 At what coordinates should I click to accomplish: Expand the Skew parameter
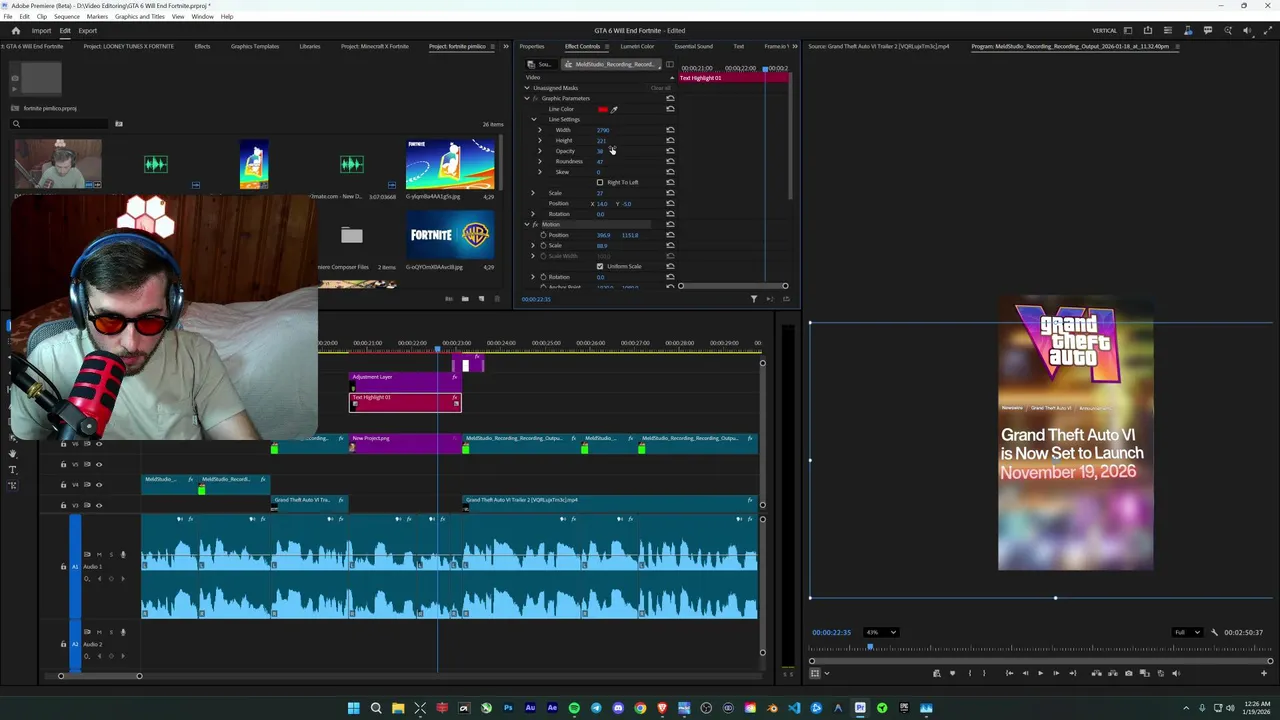click(540, 172)
